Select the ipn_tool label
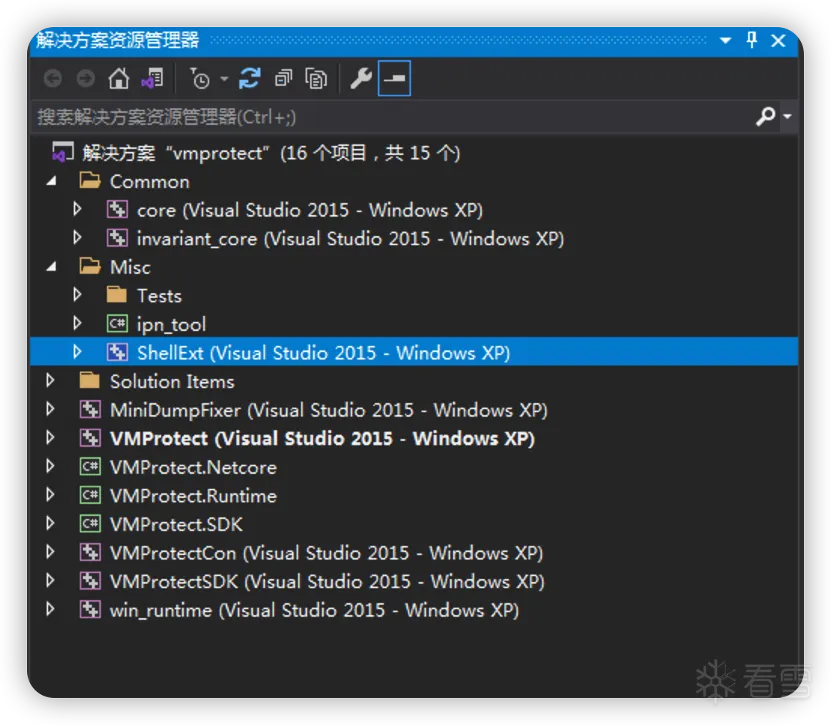 click(171, 325)
